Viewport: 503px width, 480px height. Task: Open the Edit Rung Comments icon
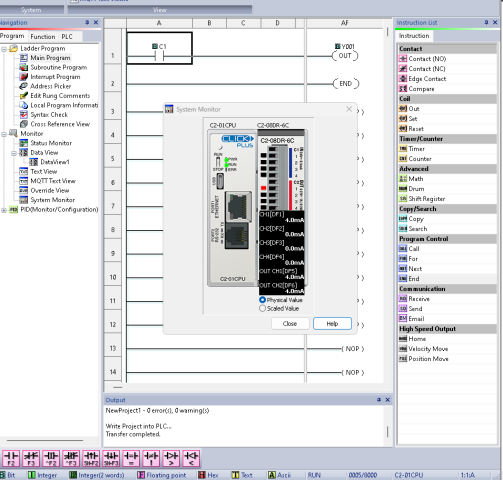[24, 96]
